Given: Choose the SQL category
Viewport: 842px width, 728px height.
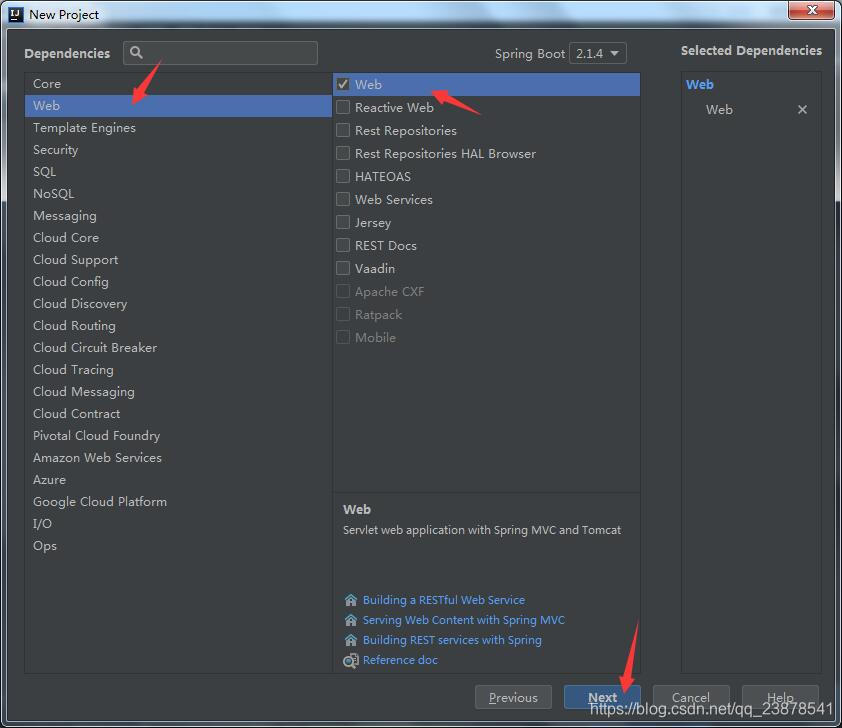Looking at the screenshot, I should click(x=178, y=172).
